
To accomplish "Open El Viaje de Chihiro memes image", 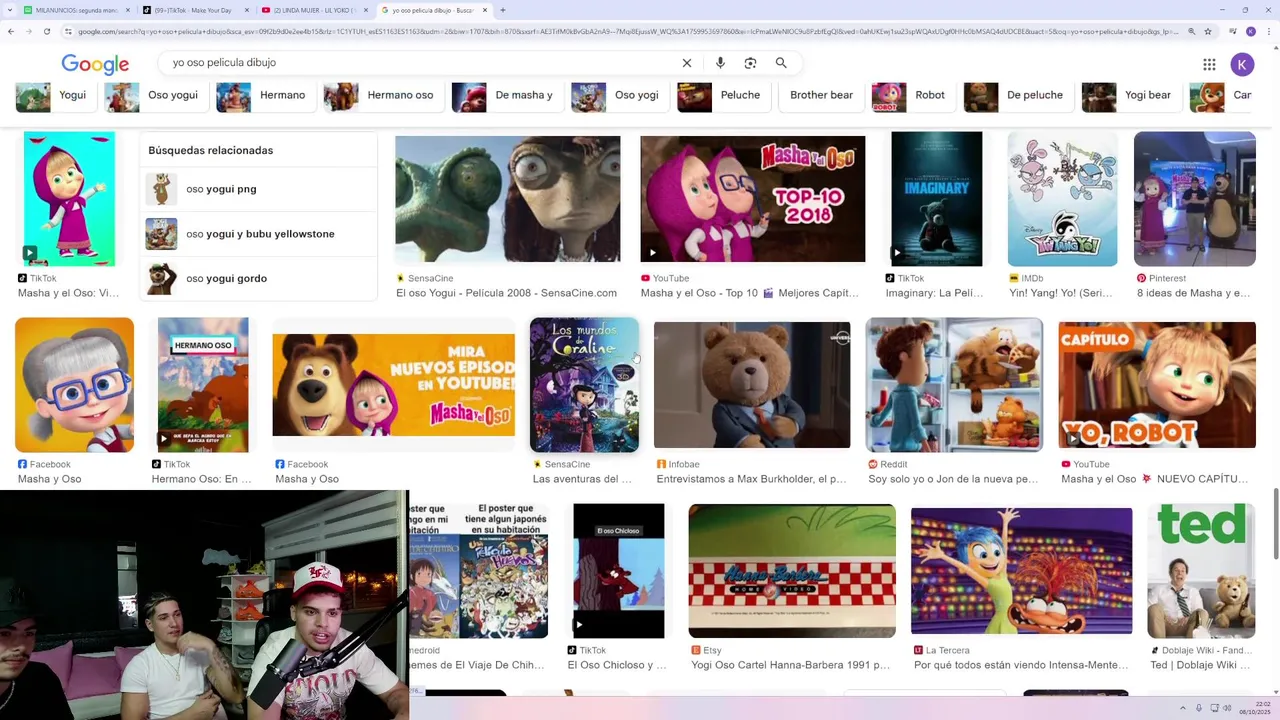I will [479, 571].
